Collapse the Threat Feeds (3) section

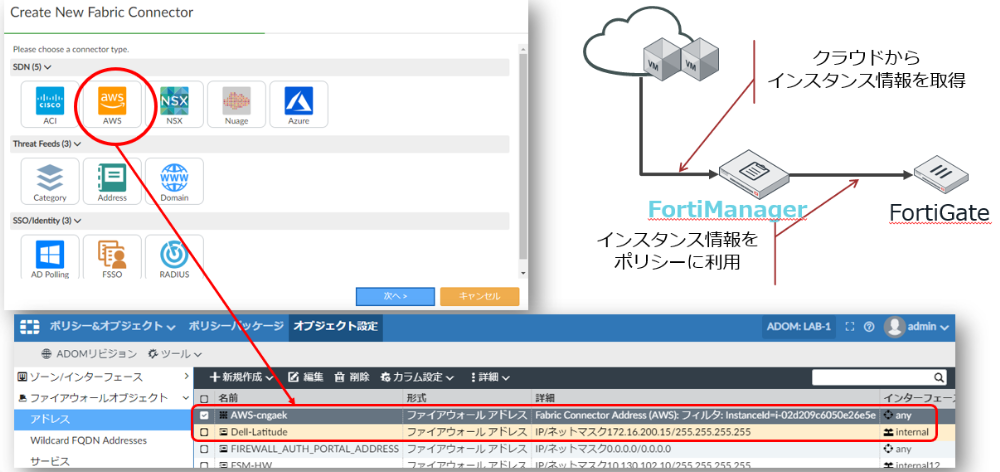47,144
